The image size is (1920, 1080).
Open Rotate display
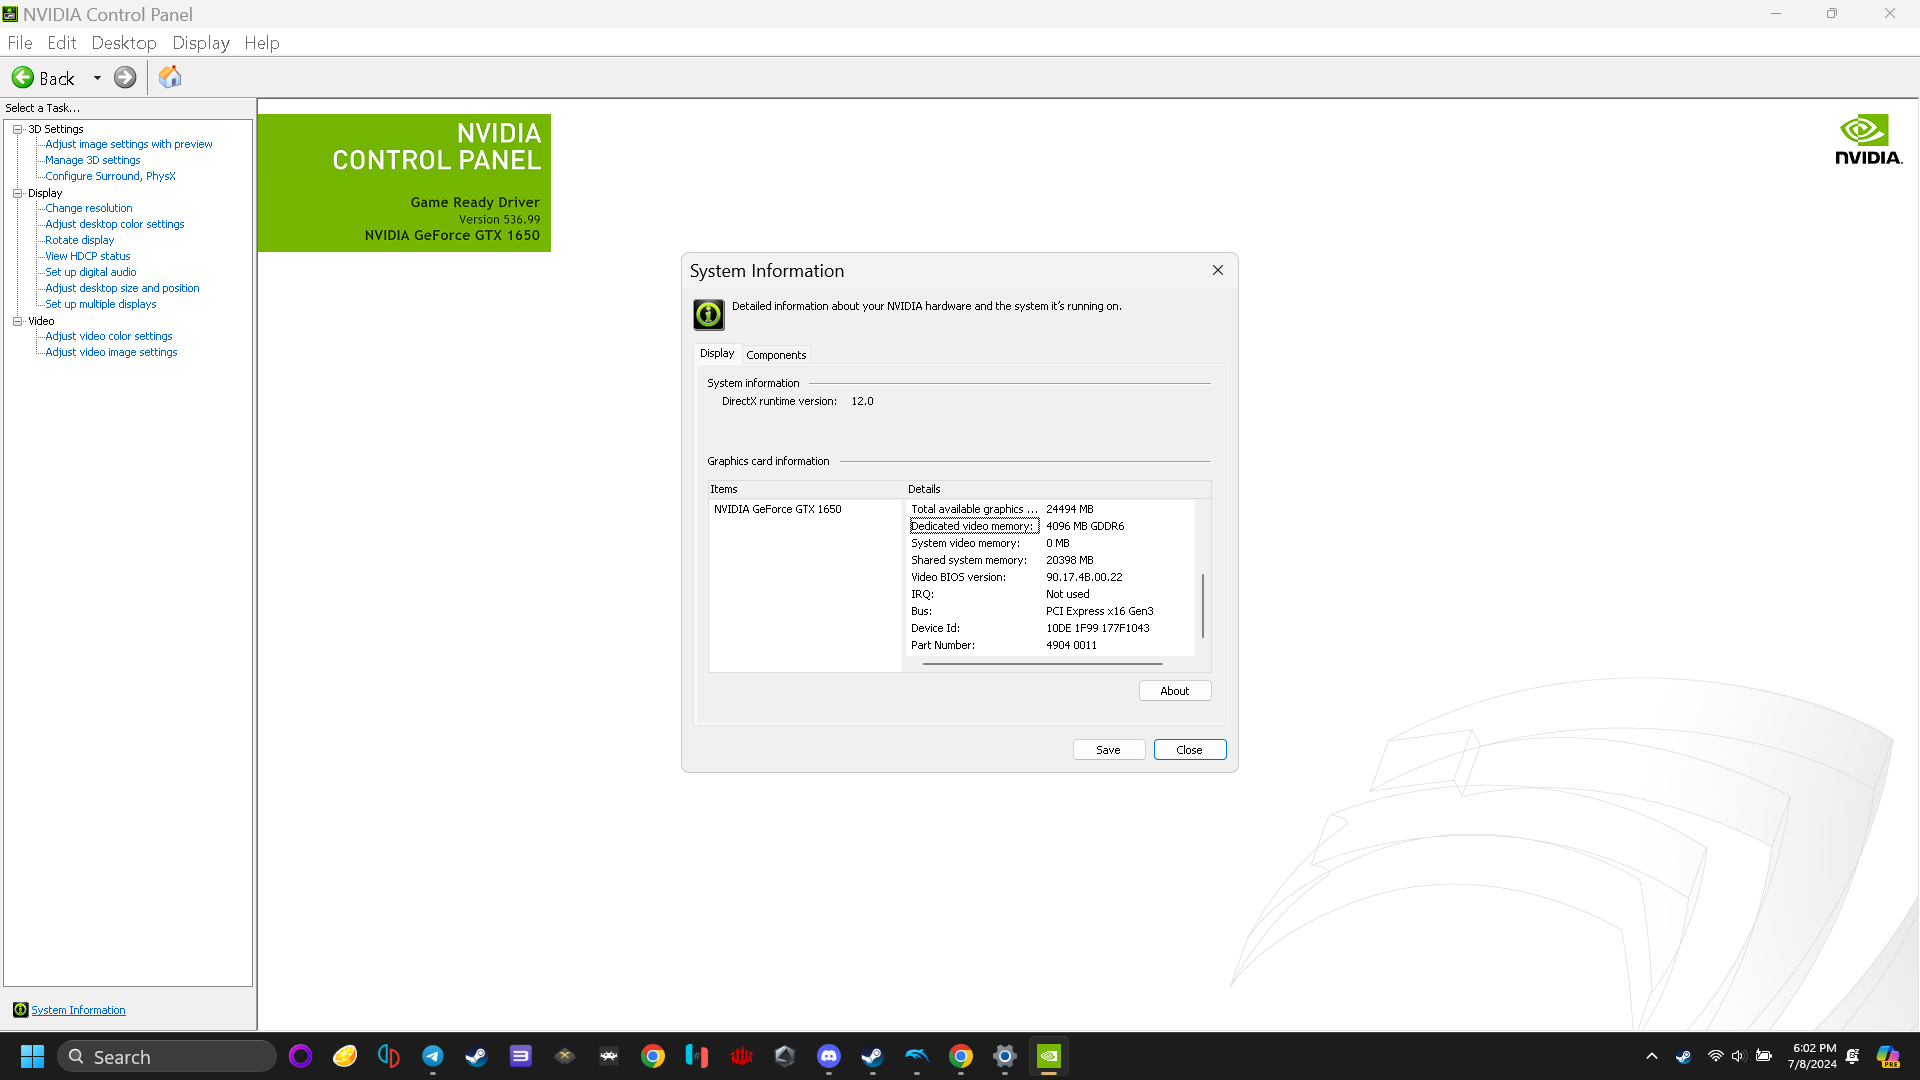(80, 240)
